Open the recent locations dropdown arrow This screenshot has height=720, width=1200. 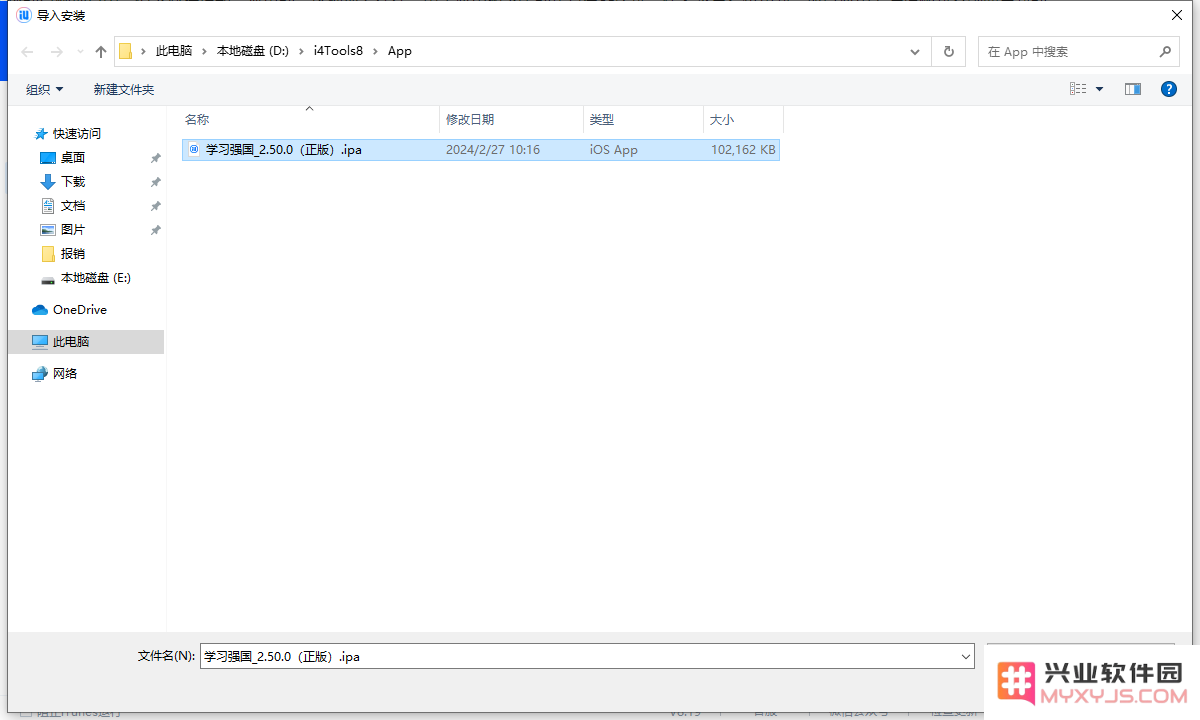[x=81, y=52]
